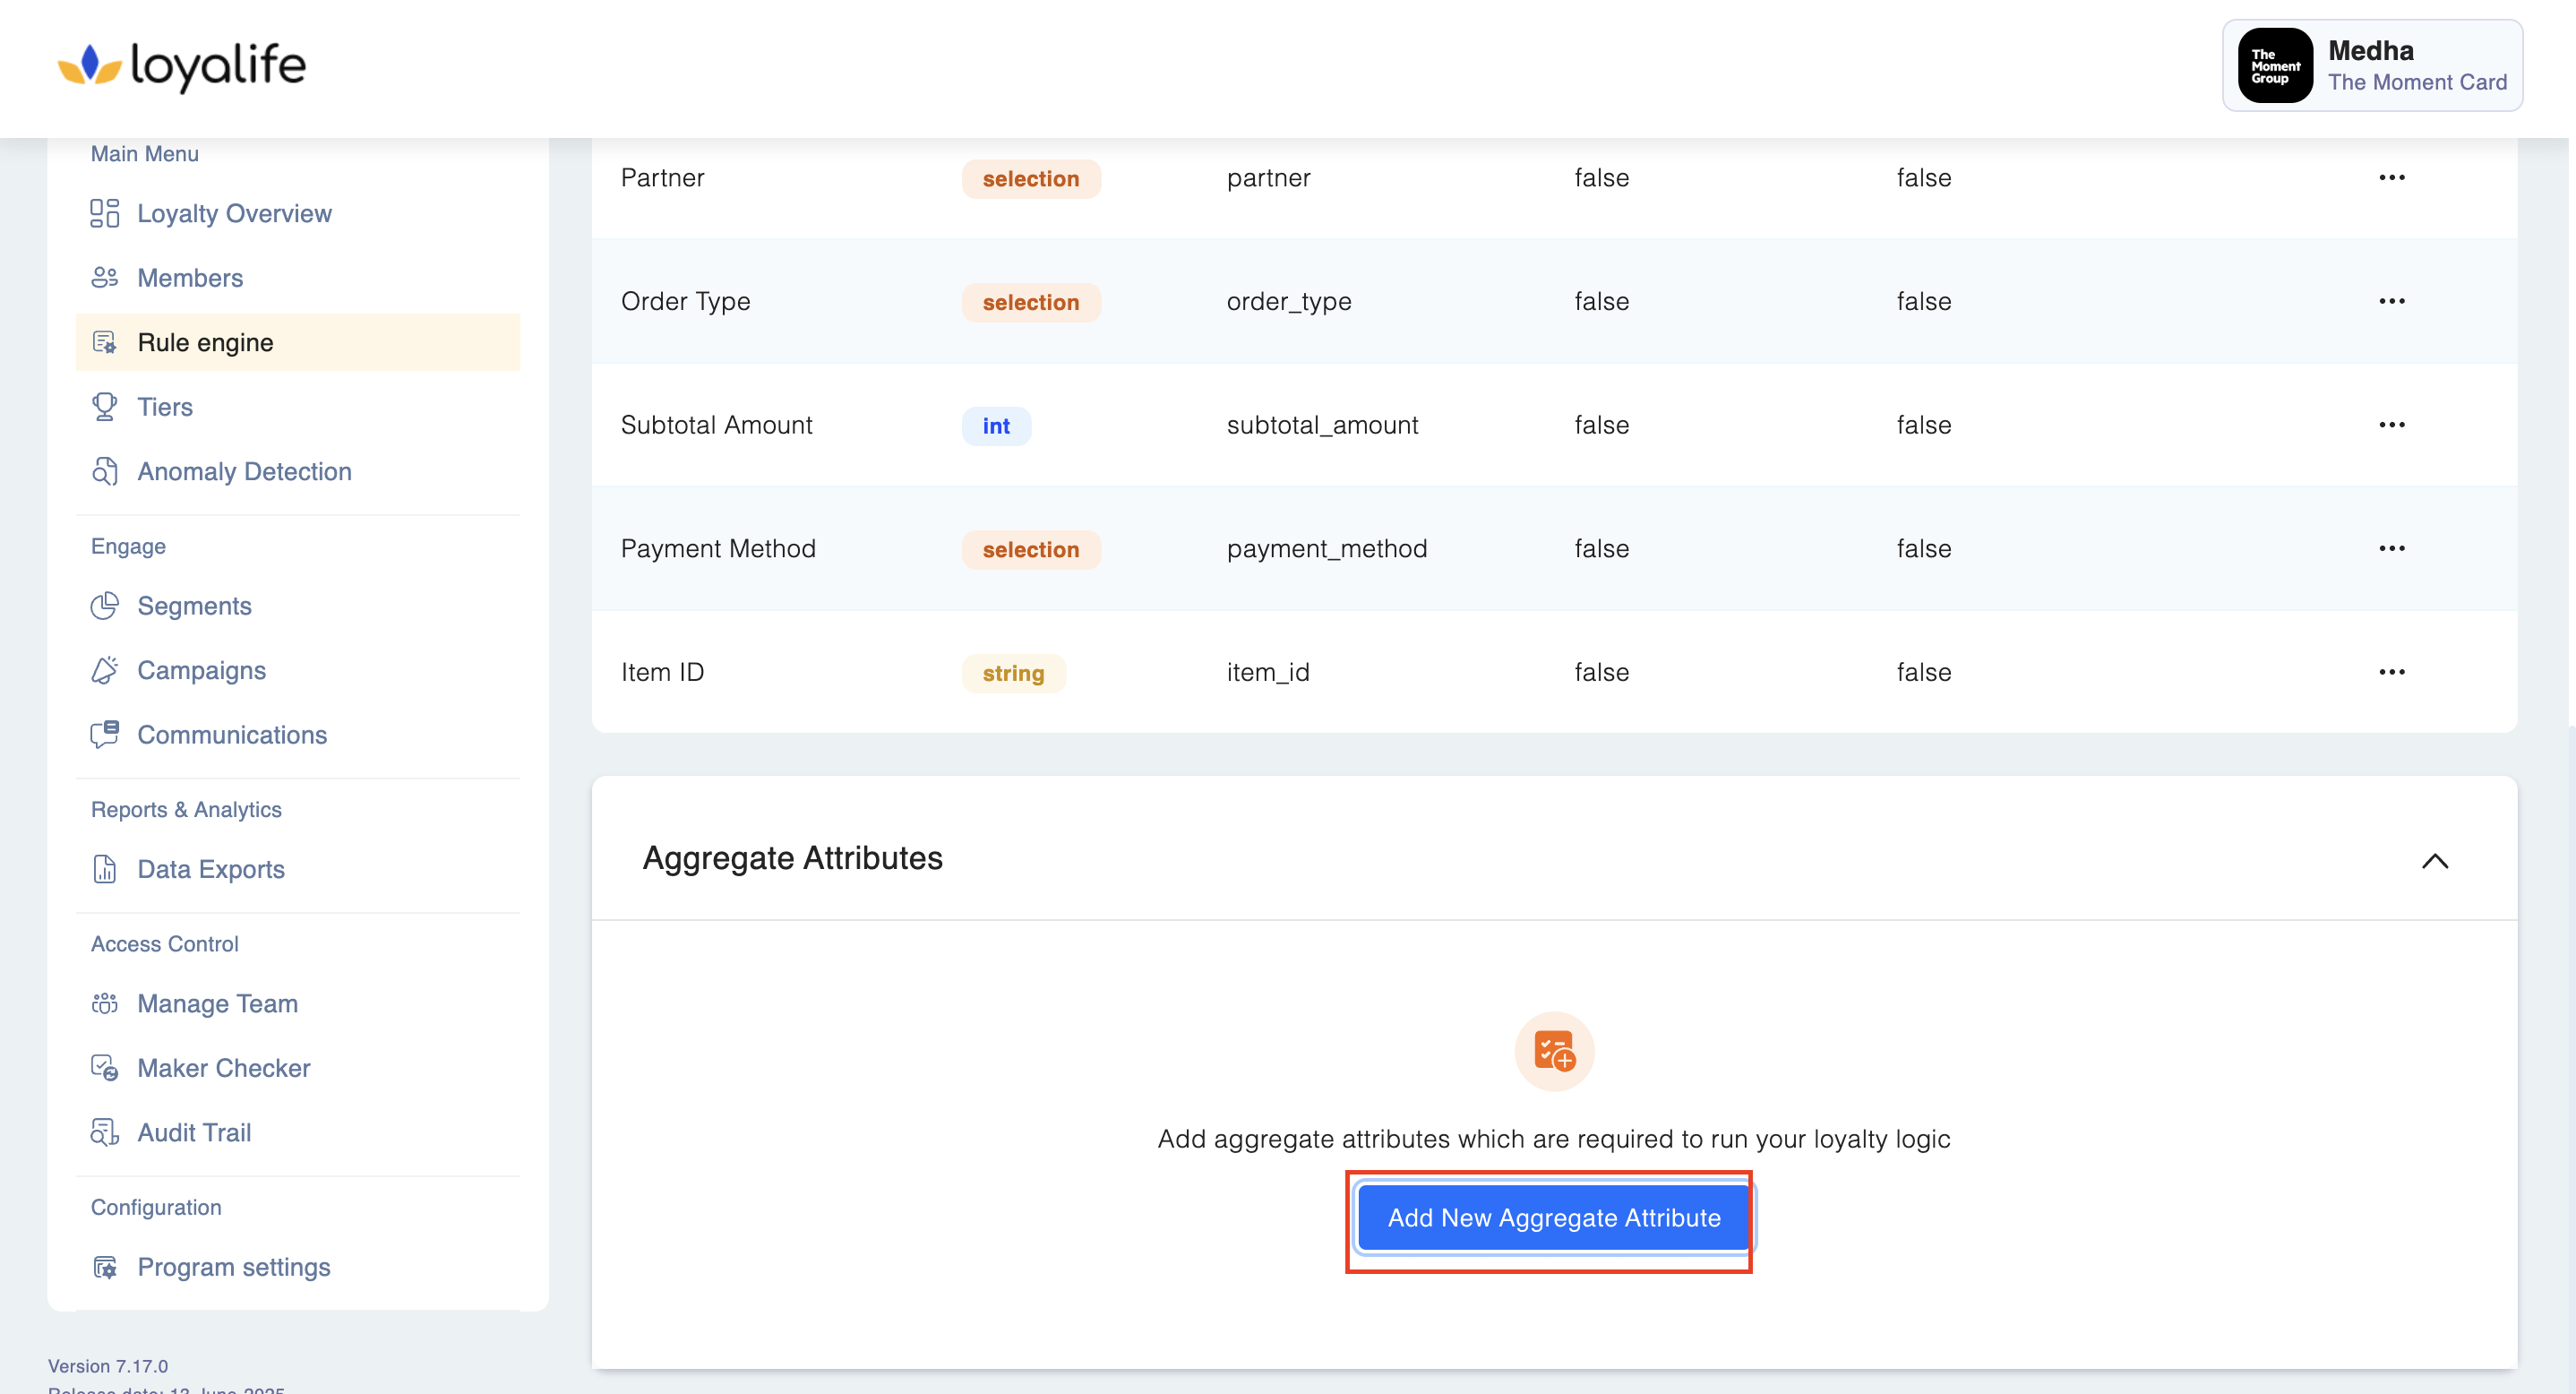The image size is (2576, 1394).
Task: Click the Payment Method selection tag
Action: click(1030, 549)
